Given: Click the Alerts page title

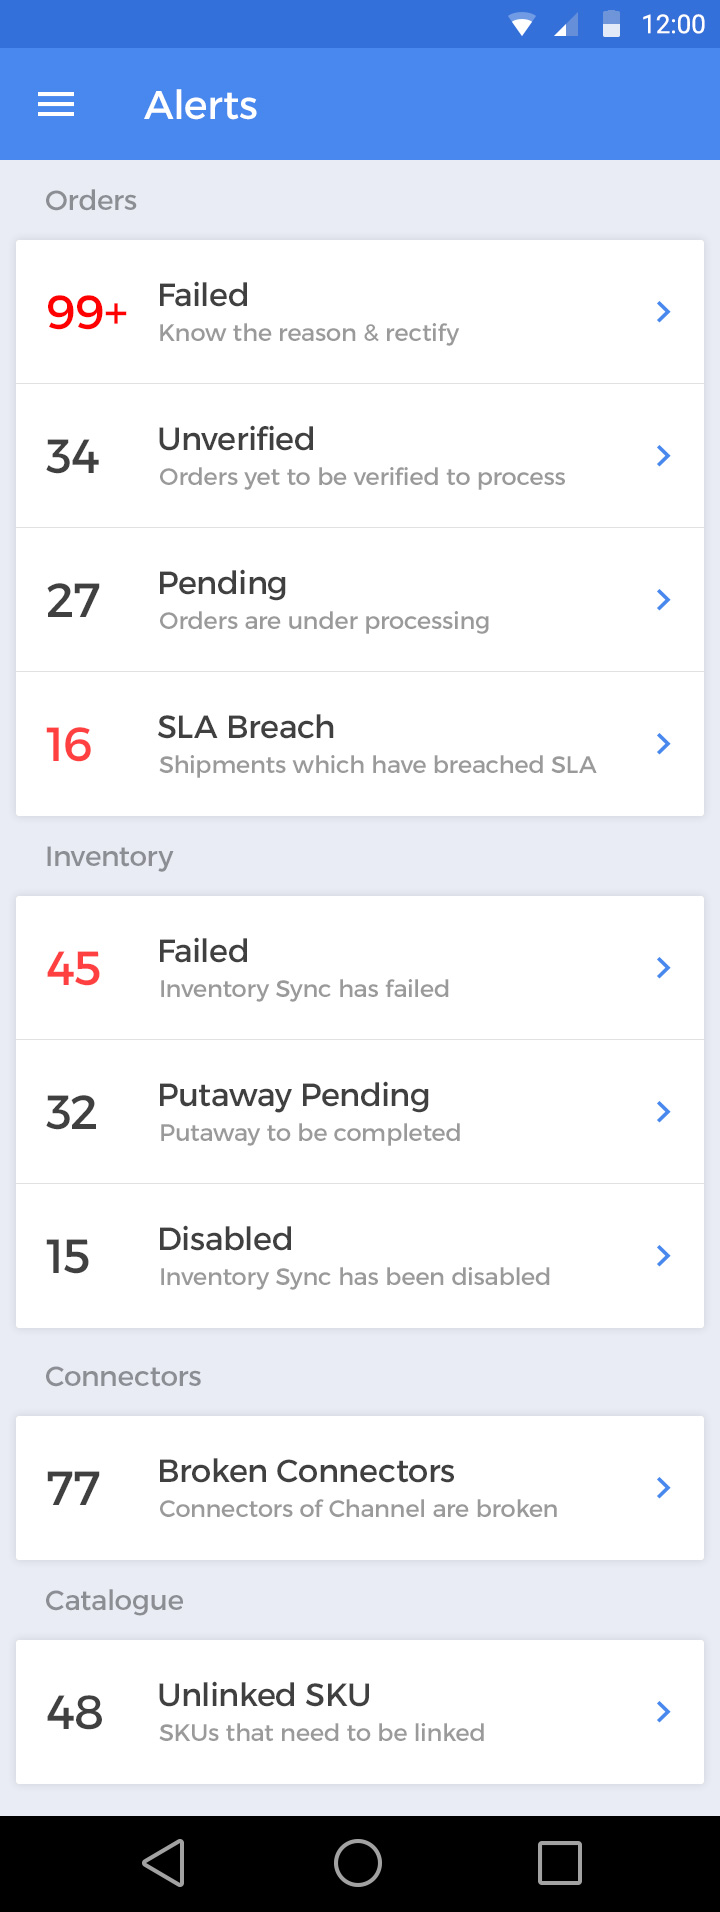Looking at the screenshot, I should tap(201, 105).
